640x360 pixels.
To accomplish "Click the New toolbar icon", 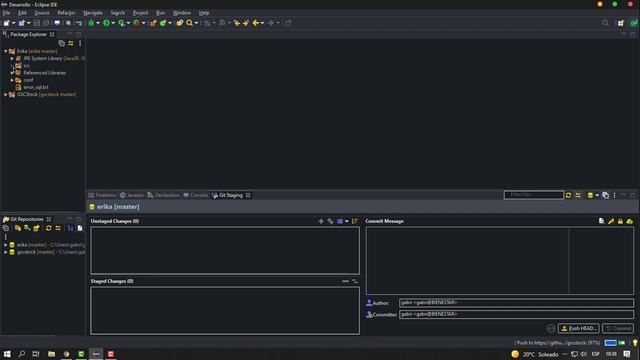I will pos(7,23).
